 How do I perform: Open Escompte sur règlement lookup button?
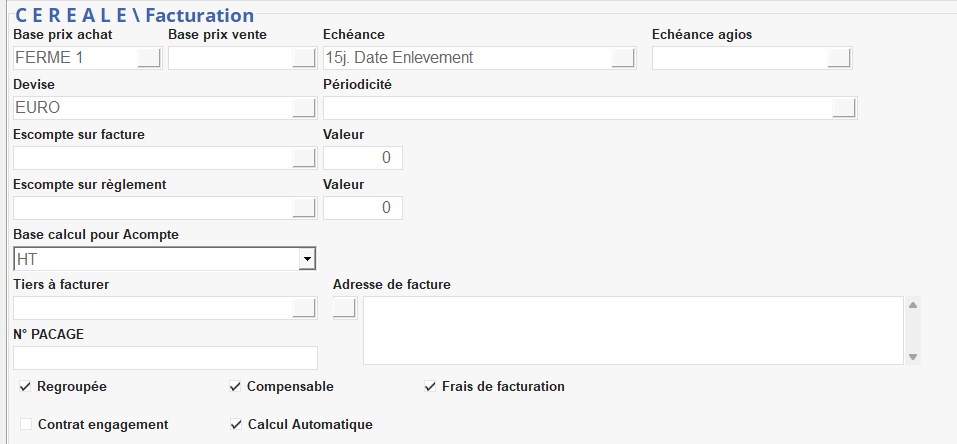pyautogui.click(x=304, y=208)
